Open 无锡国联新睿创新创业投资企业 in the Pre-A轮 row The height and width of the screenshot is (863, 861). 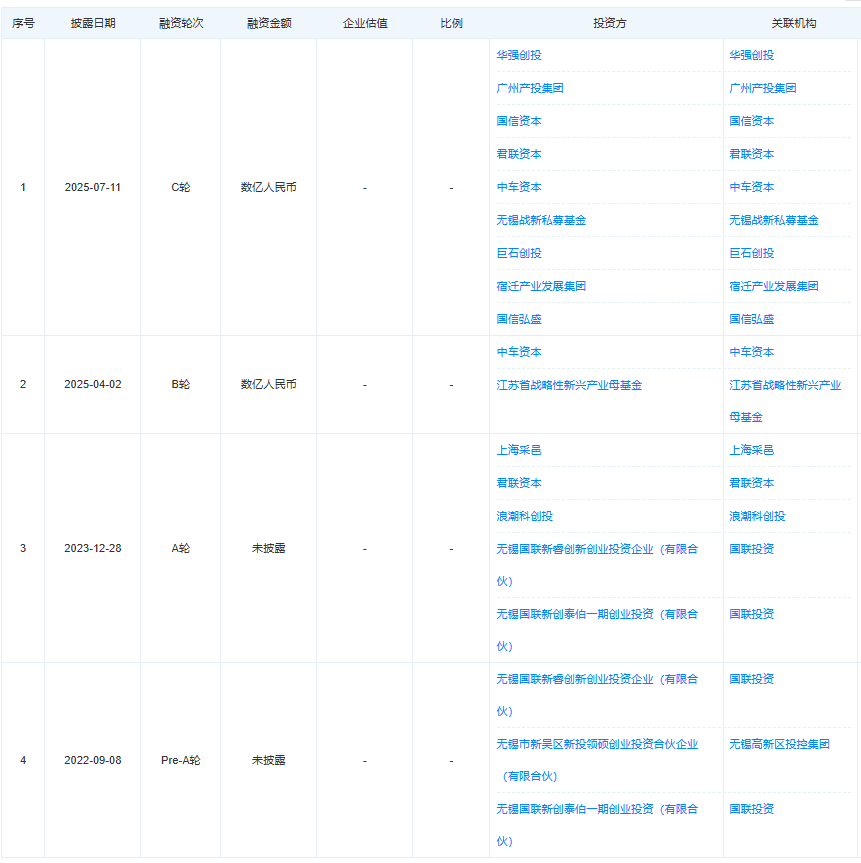click(597, 695)
